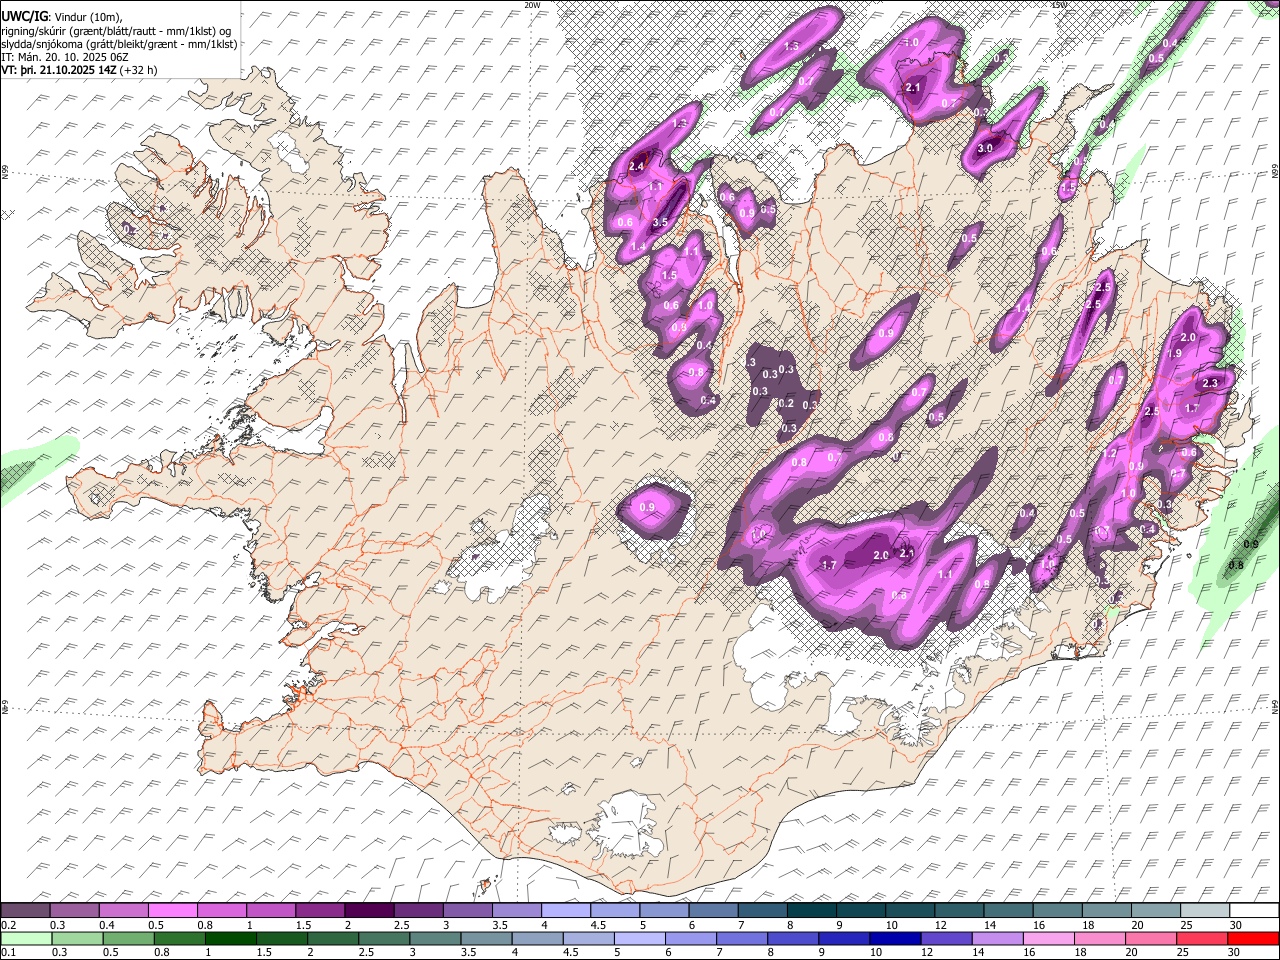This screenshot has height=960, width=1280.
Task: Click the offshore '0.8' value in green band
Action: tap(1235, 565)
